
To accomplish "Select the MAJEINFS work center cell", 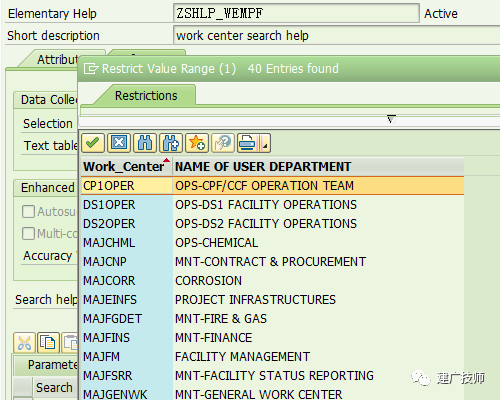I will click(x=127, y=300).
